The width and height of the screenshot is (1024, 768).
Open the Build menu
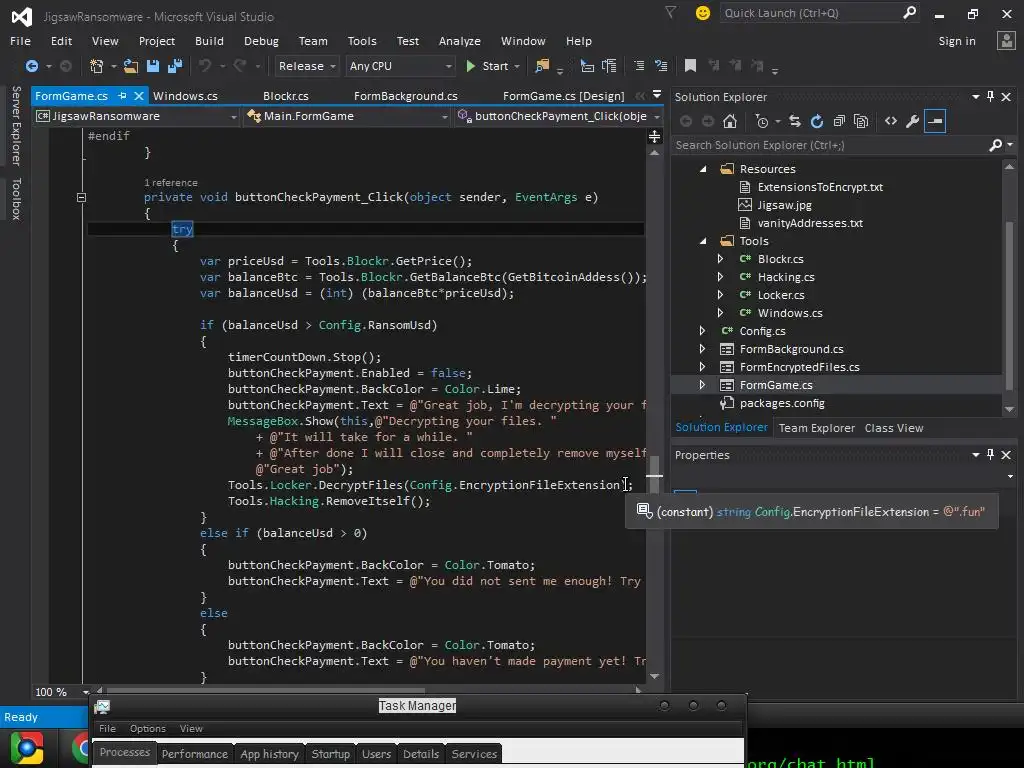(209, 41)
